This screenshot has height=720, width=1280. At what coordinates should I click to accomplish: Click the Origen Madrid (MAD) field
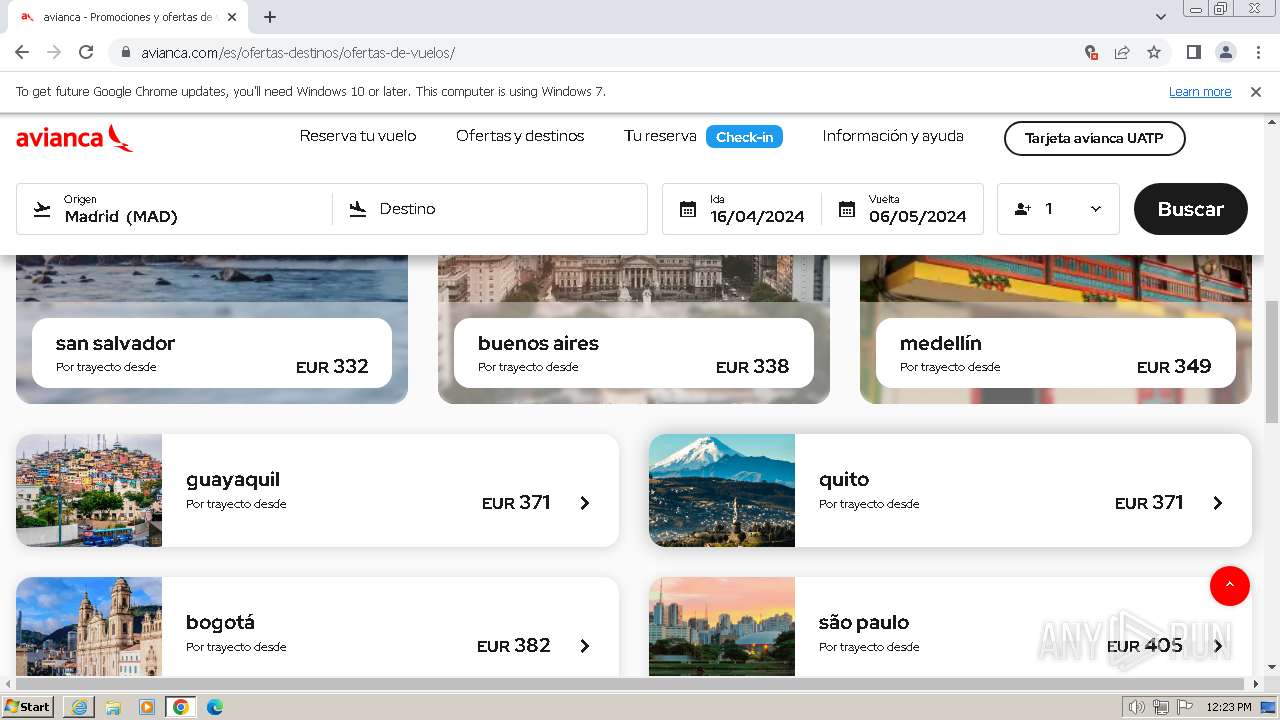click(x=175, y=209)
